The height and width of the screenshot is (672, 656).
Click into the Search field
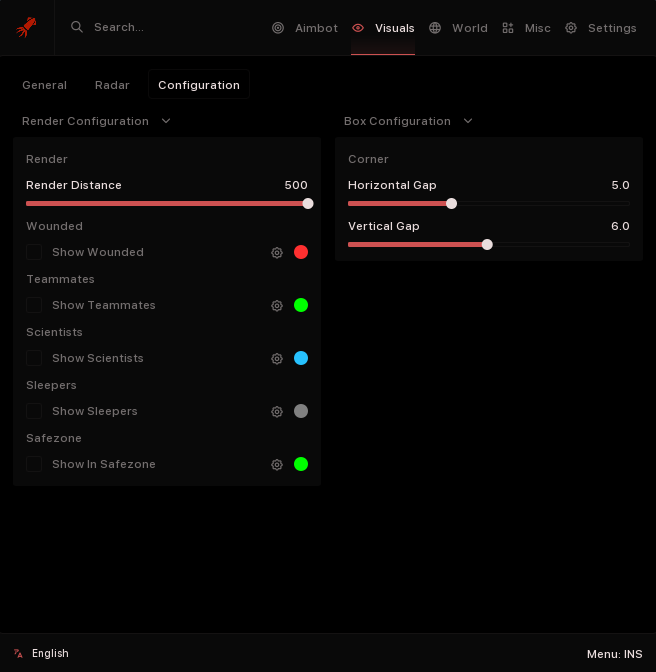[x=160, y=27]
